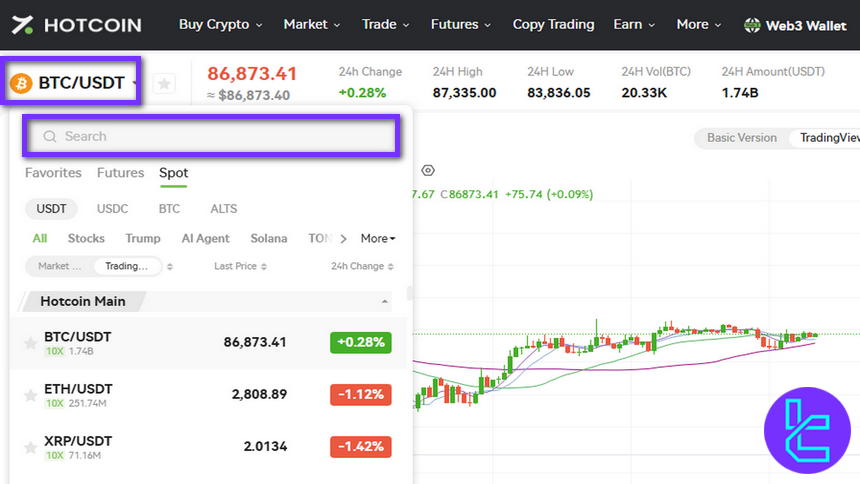Screen dimensions: 860x484
Task: Click the 24H High value 87,335.00
Action: tap(464, 93)
